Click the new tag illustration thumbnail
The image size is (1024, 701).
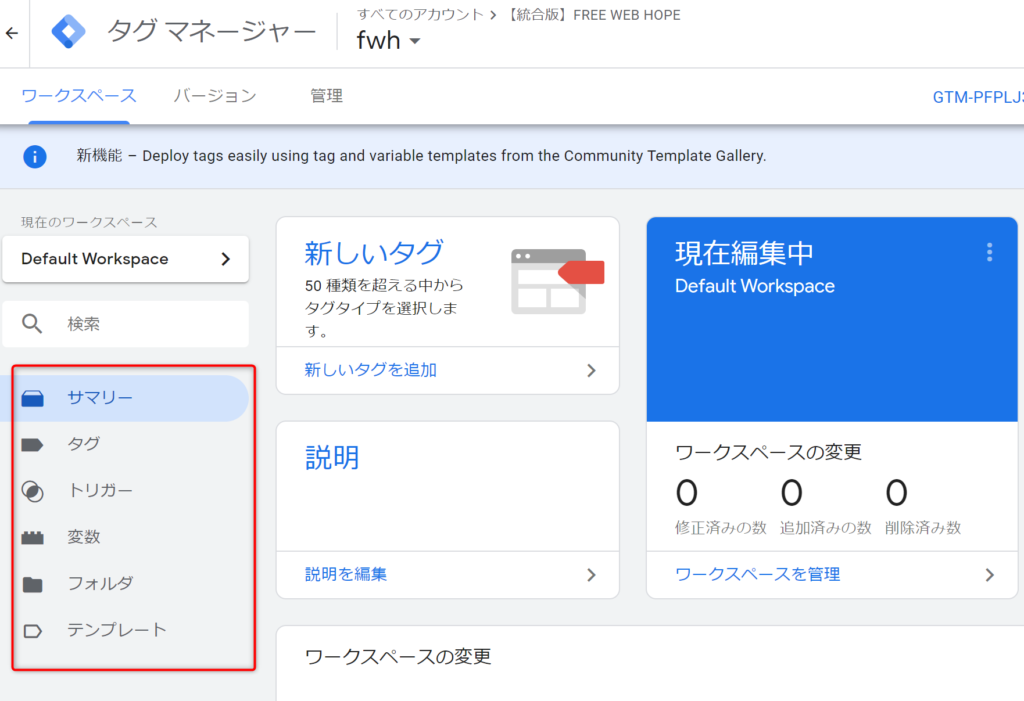coord(558,281)
